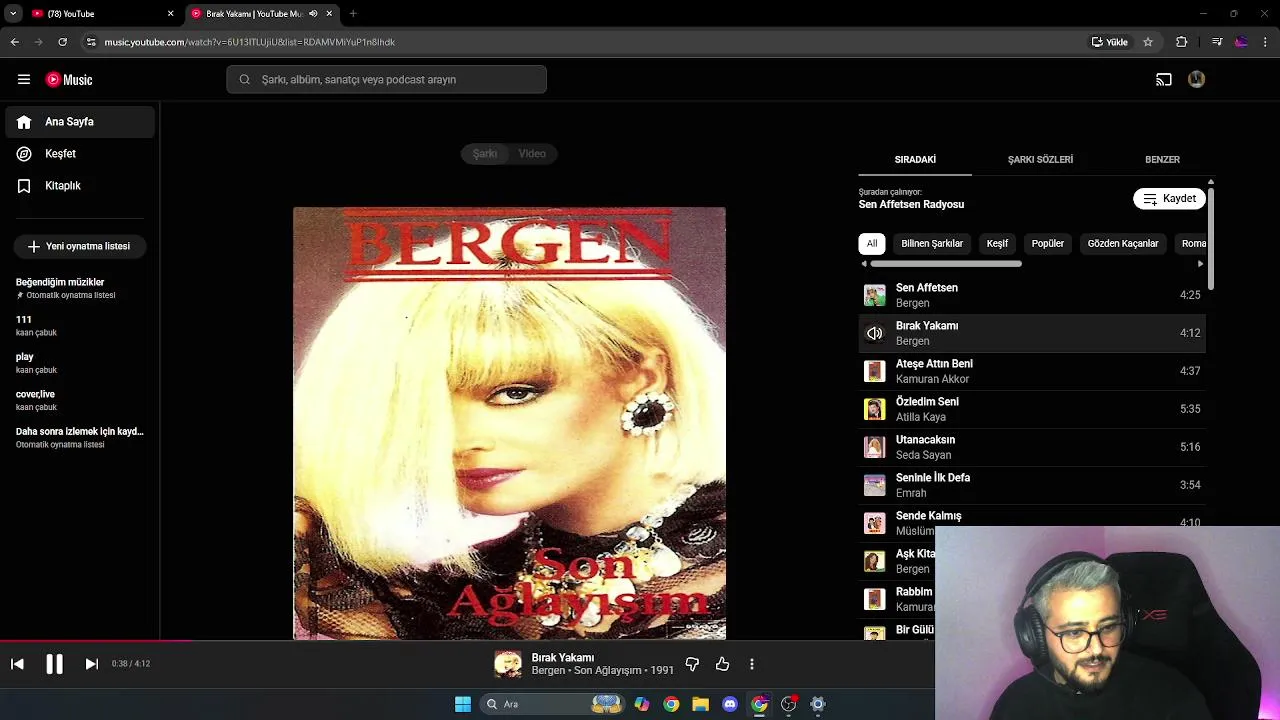This screenshot has width=1280, height=720.
Task: Open the Chrome three-dot menu
Action: [x=1266, y=42]
